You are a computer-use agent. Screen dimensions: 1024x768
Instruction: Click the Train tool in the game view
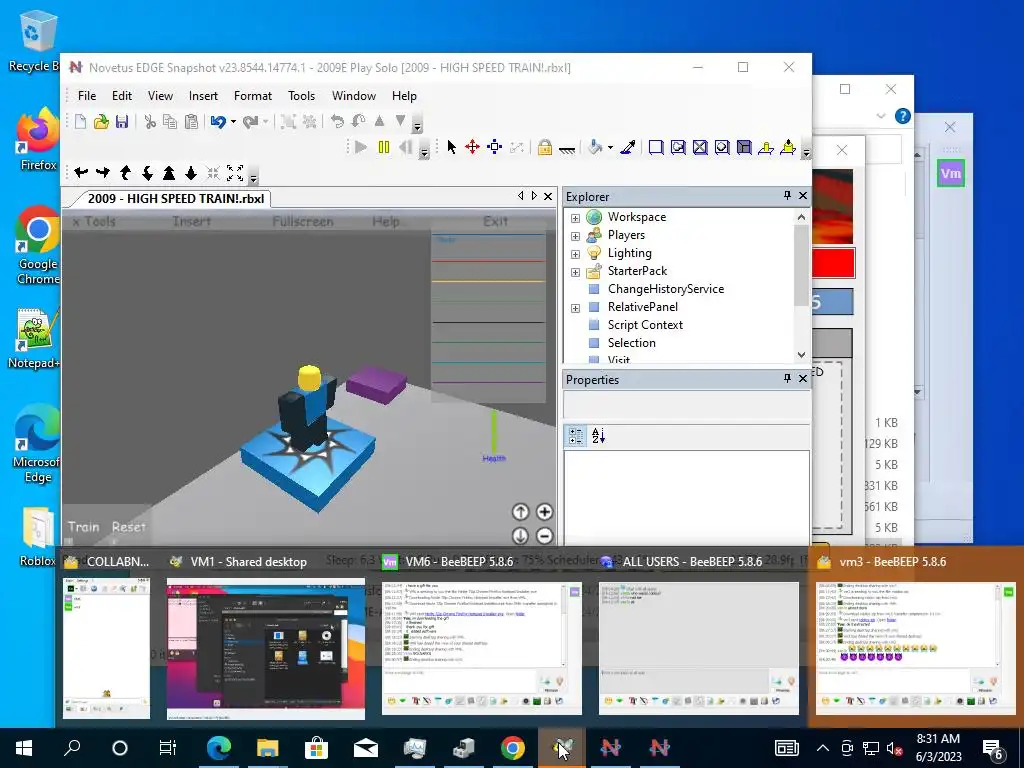click(84, 526)
